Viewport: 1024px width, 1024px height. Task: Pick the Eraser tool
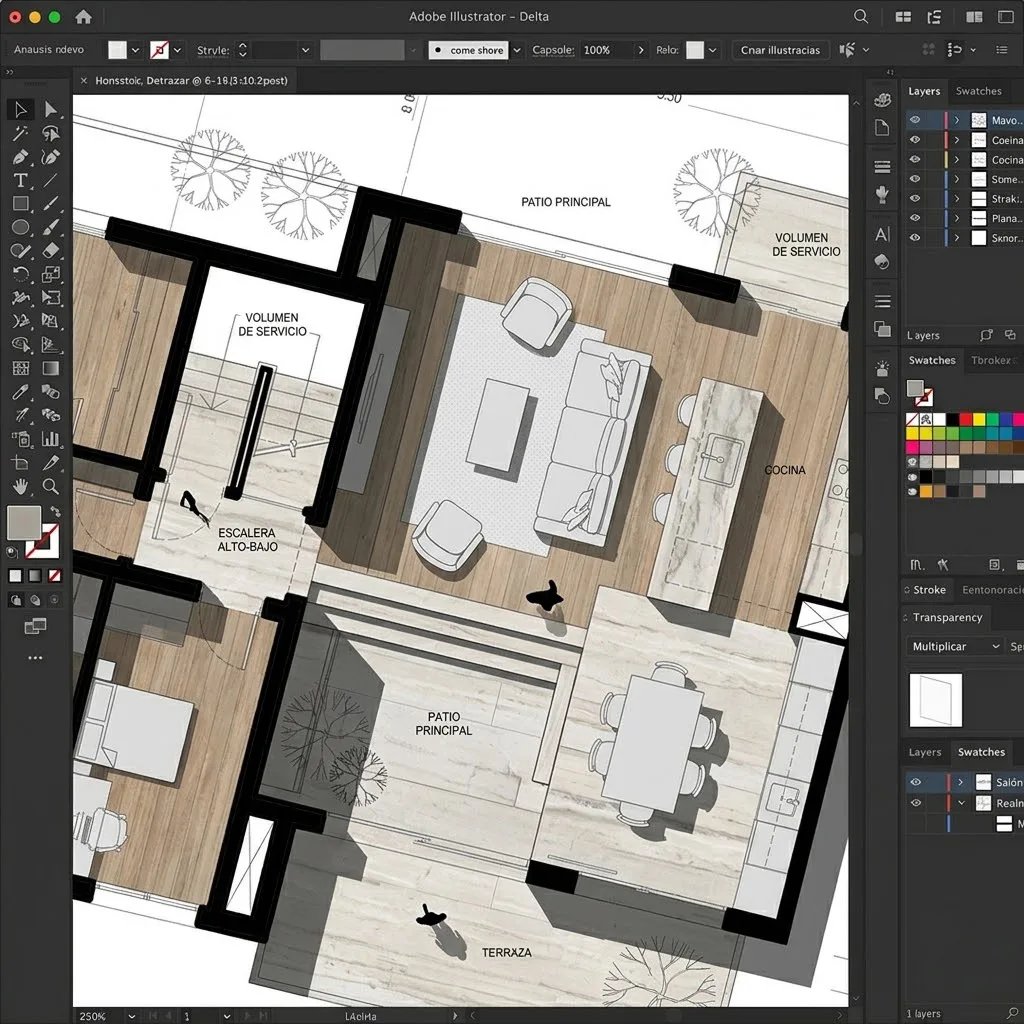click(50, 249)
